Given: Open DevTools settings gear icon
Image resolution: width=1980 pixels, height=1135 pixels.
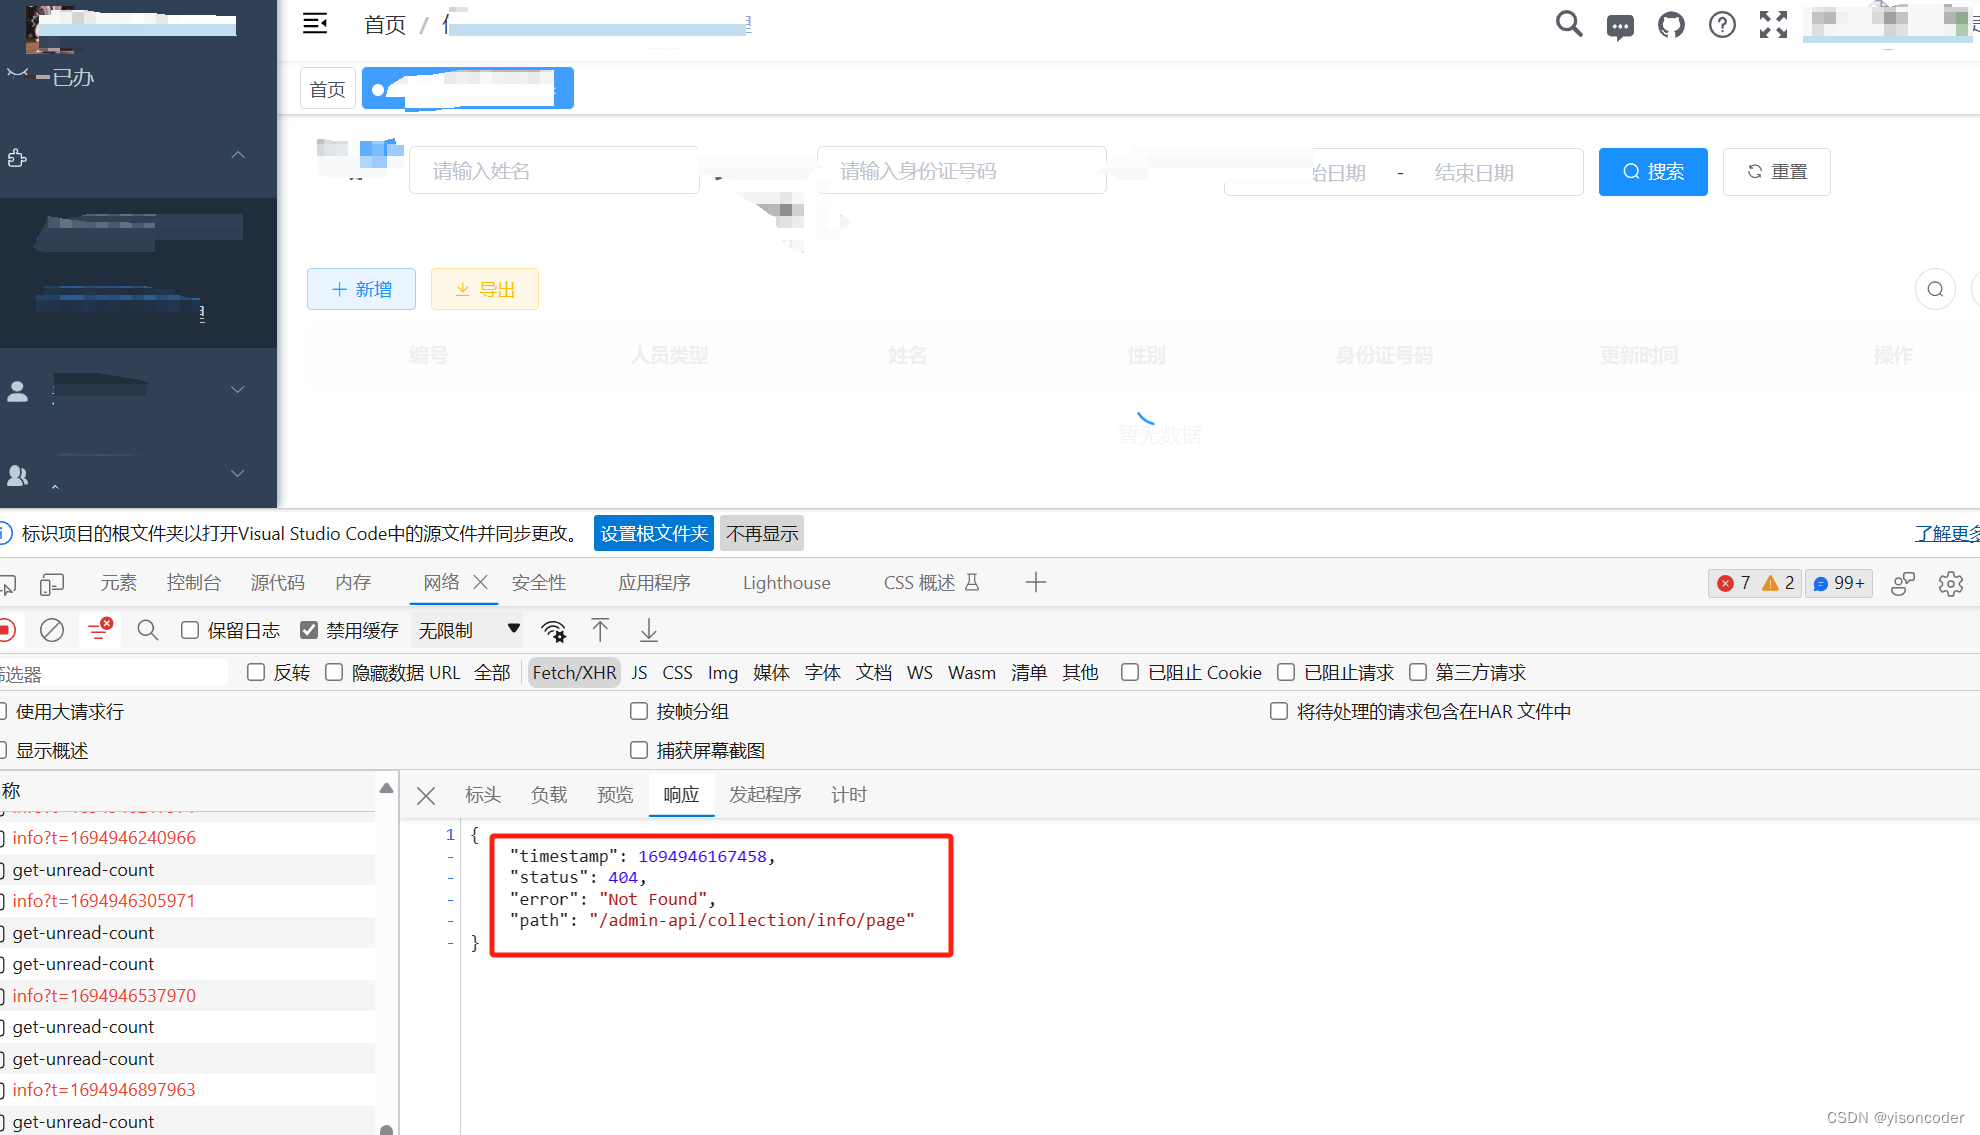Looking at the screenshot, I should 1950,583.
